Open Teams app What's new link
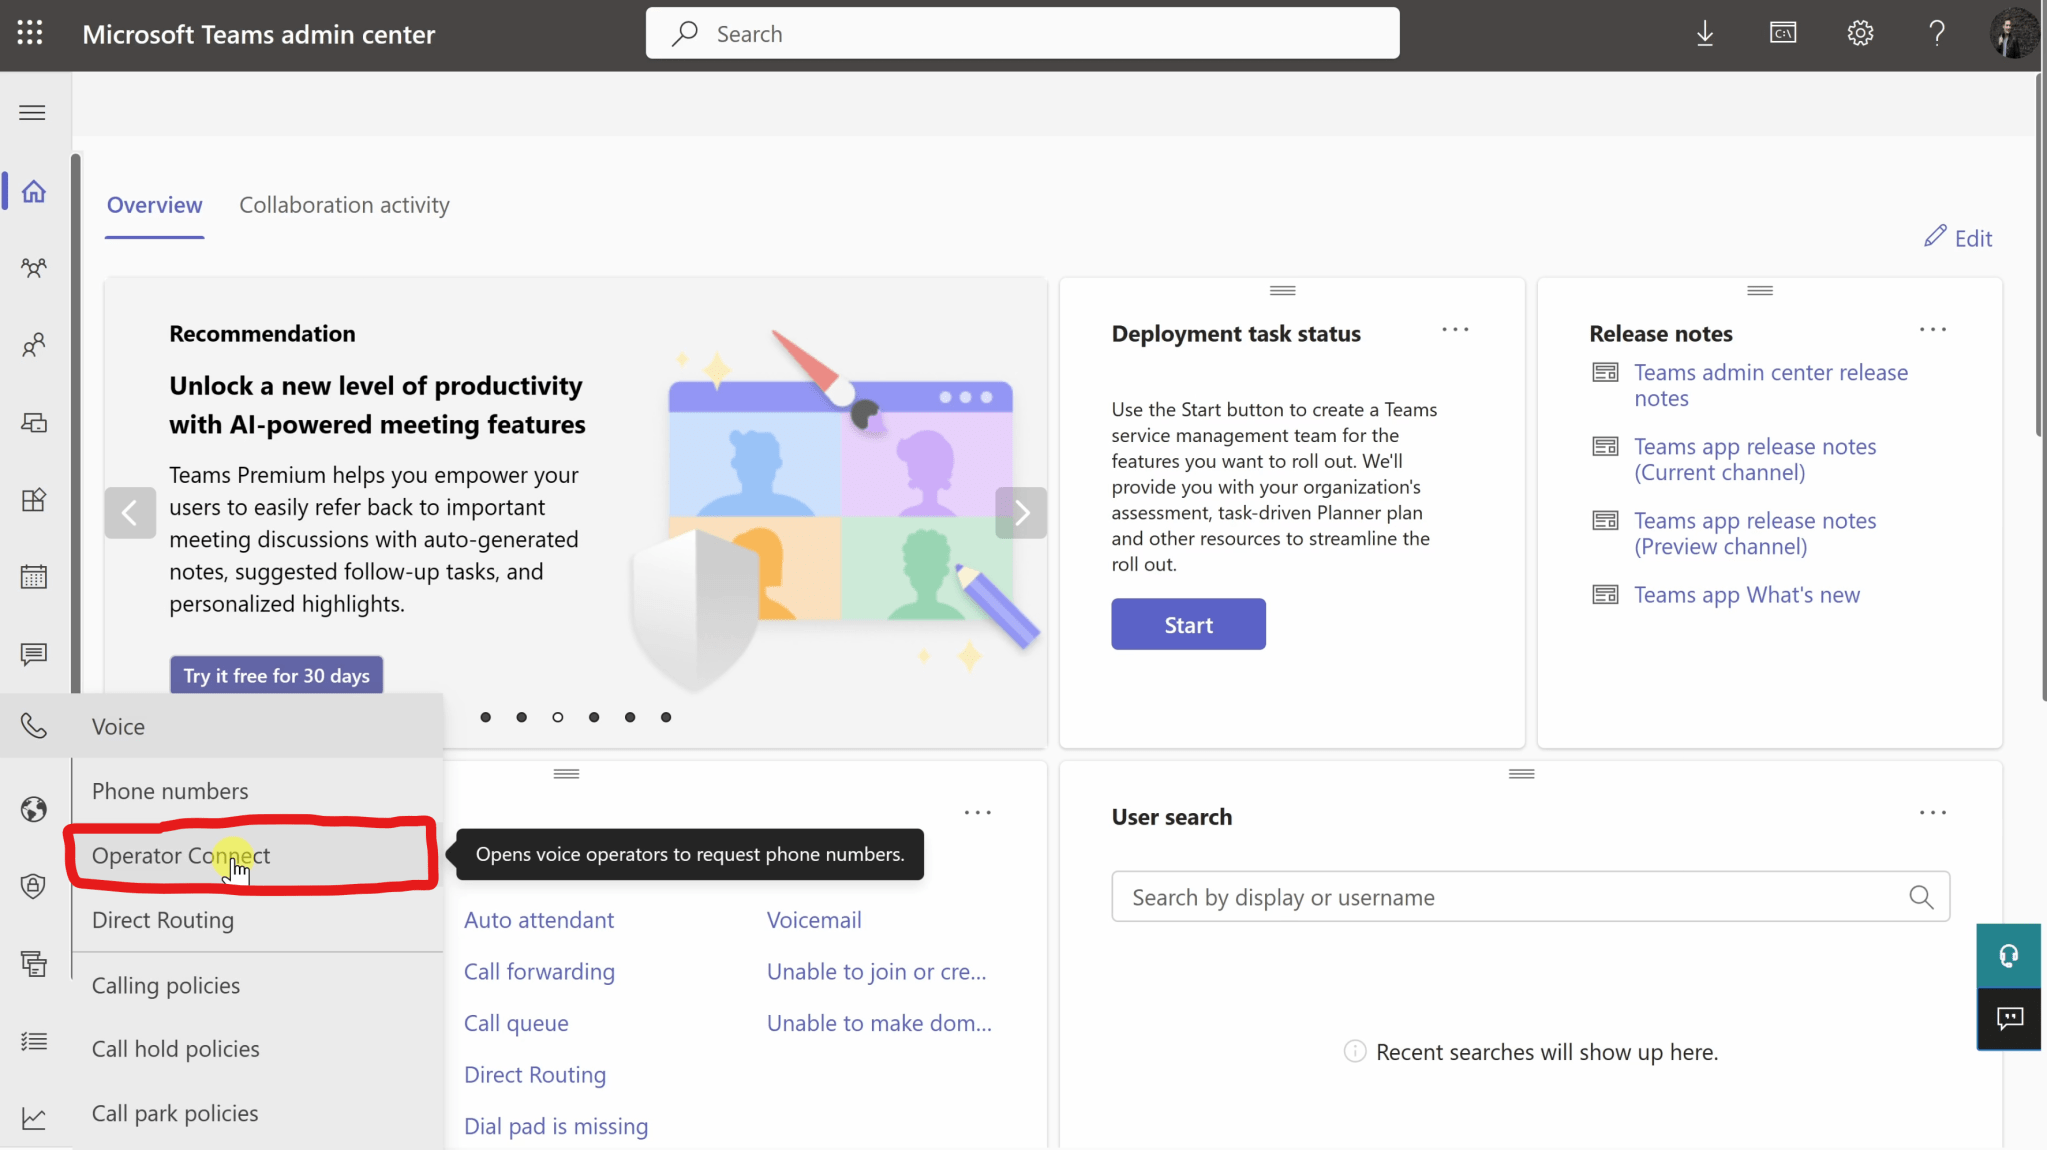 (x=1746, y=595)
